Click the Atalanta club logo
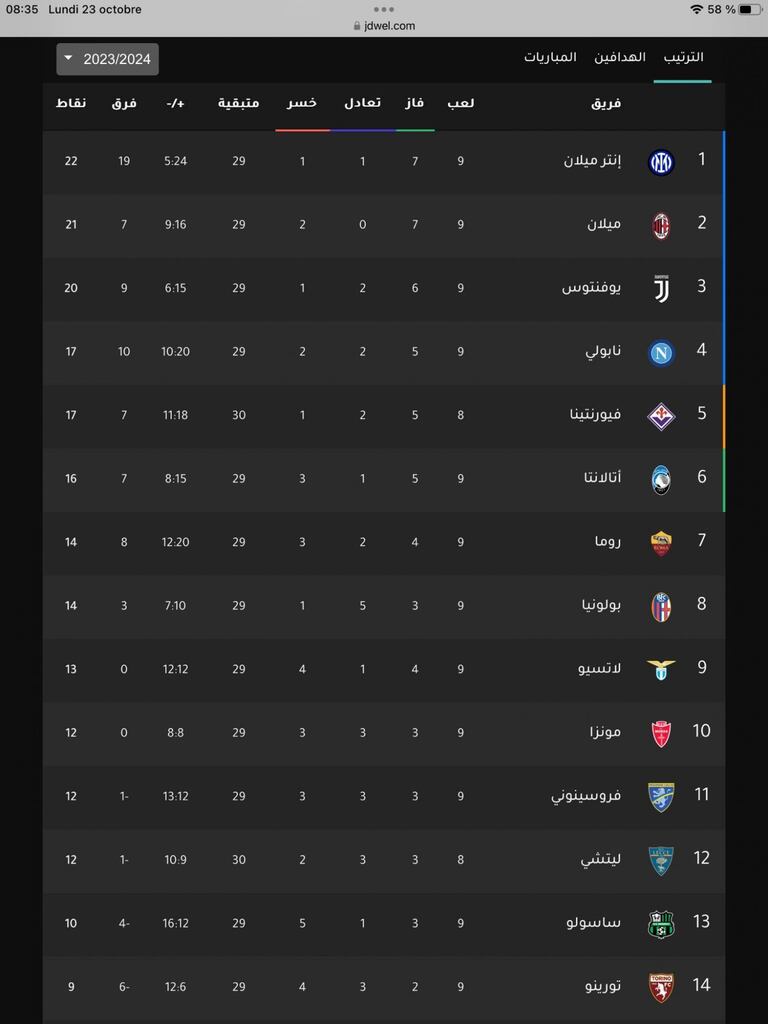768x1024 pixels. pos(661,479)
